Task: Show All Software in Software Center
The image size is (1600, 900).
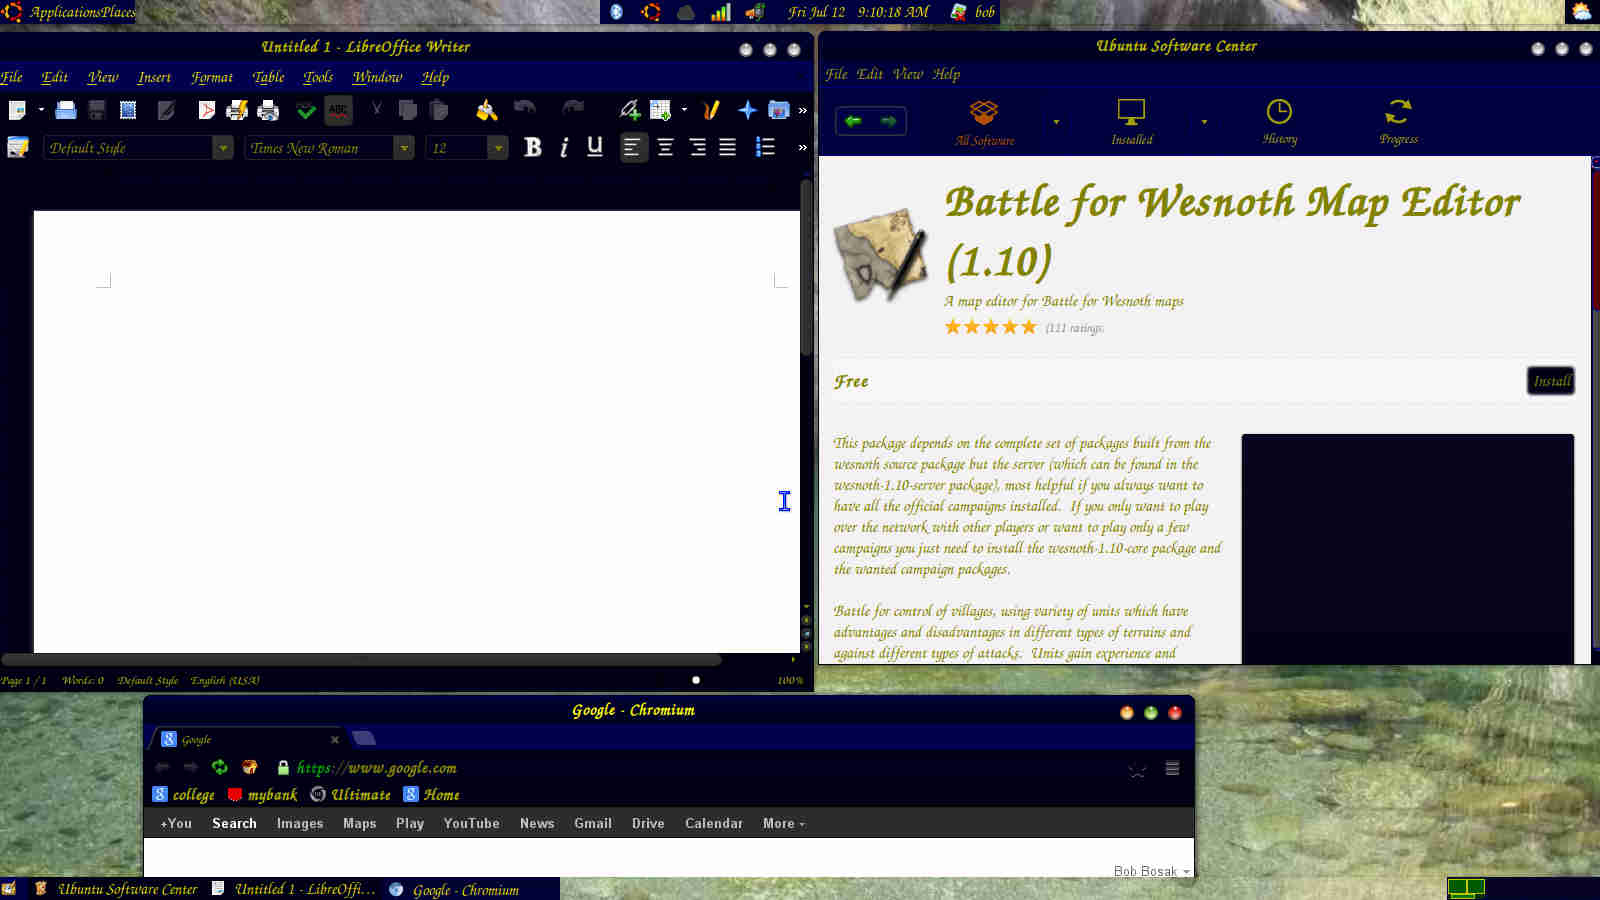Action: pyautogui.click(x=985, y=123)
